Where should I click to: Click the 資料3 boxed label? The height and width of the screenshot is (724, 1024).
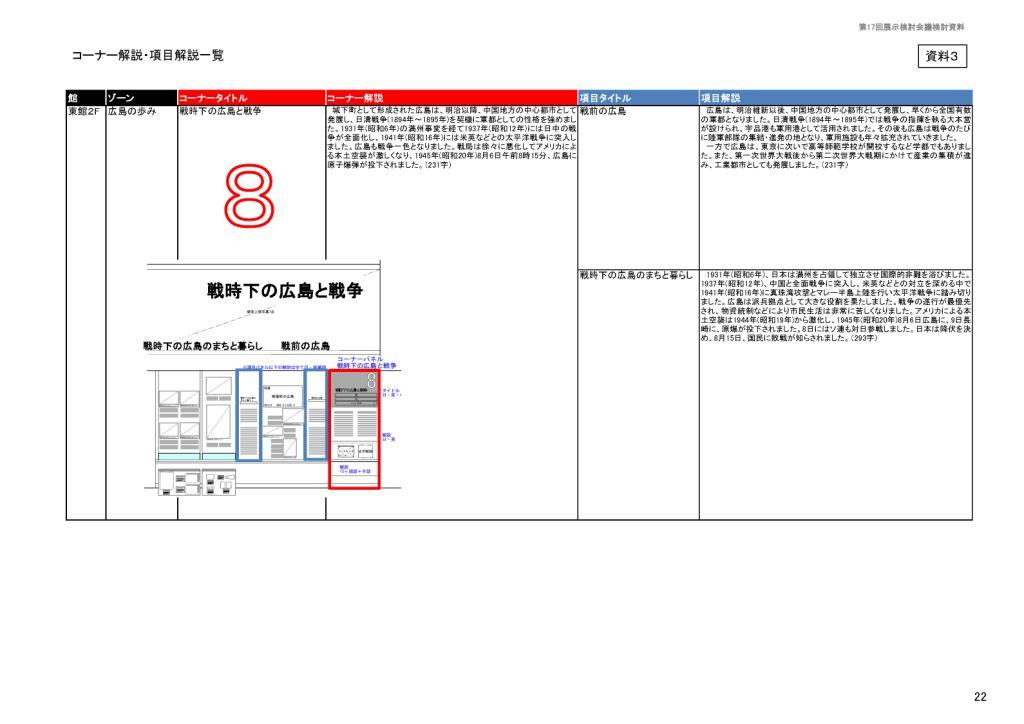point(941,57)
